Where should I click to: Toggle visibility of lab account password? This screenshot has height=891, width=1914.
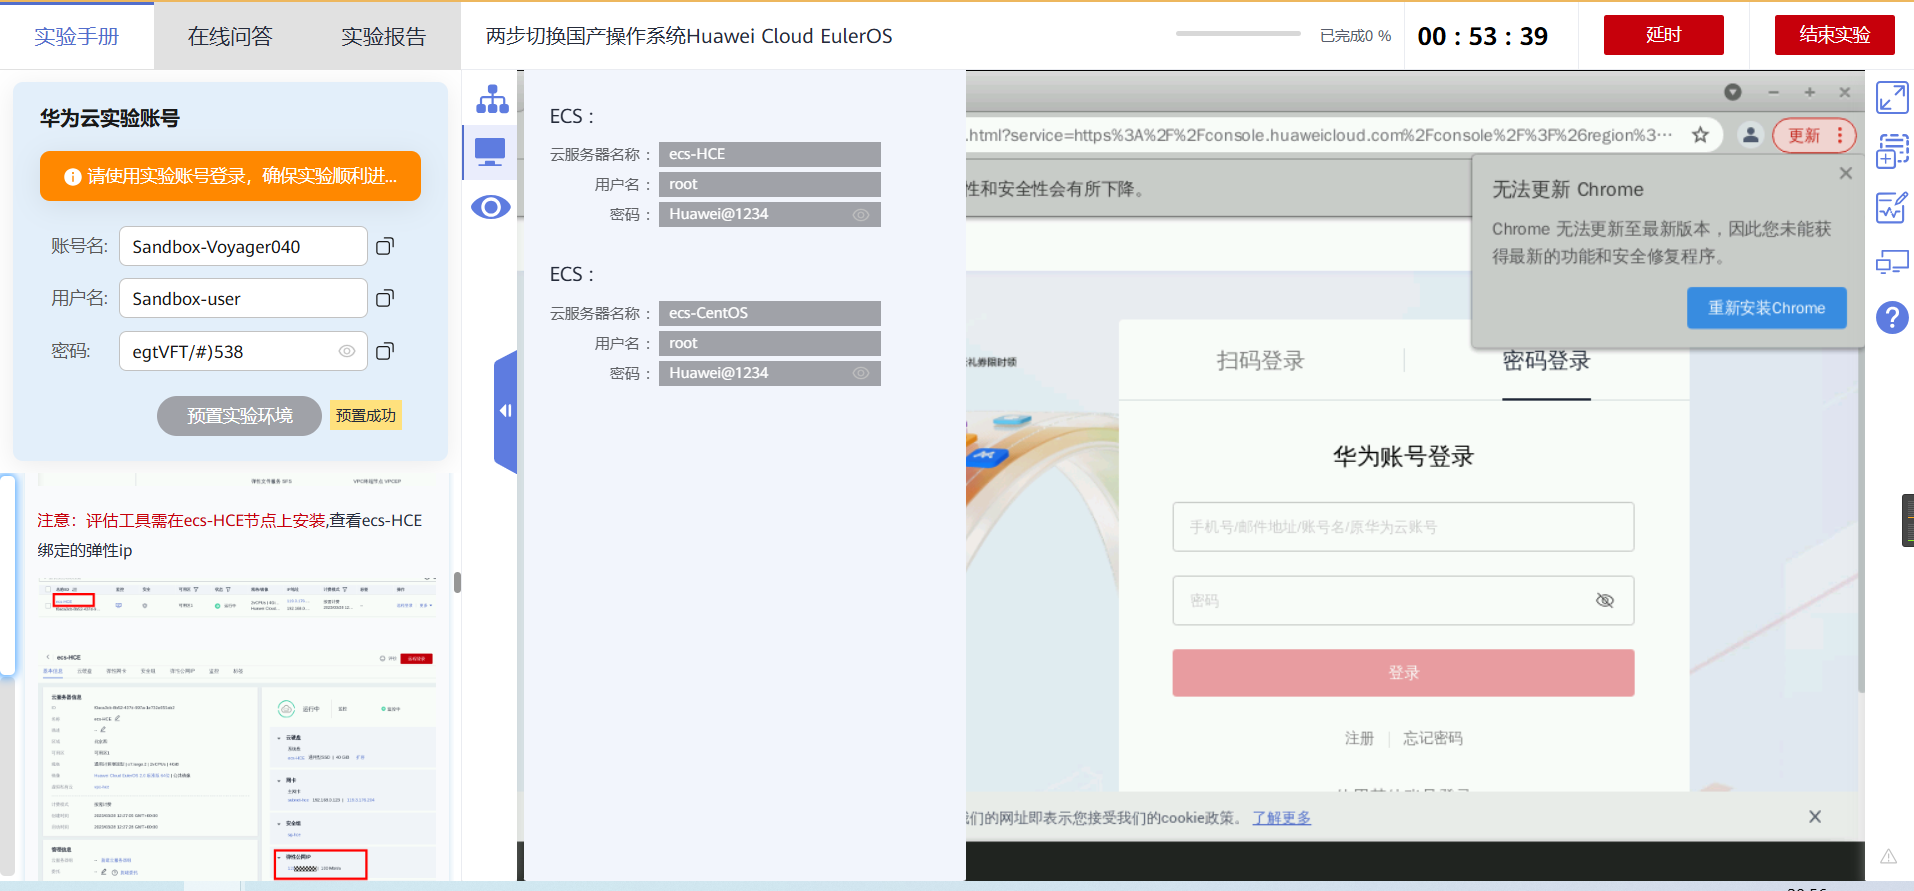click(x=347, y=351)
